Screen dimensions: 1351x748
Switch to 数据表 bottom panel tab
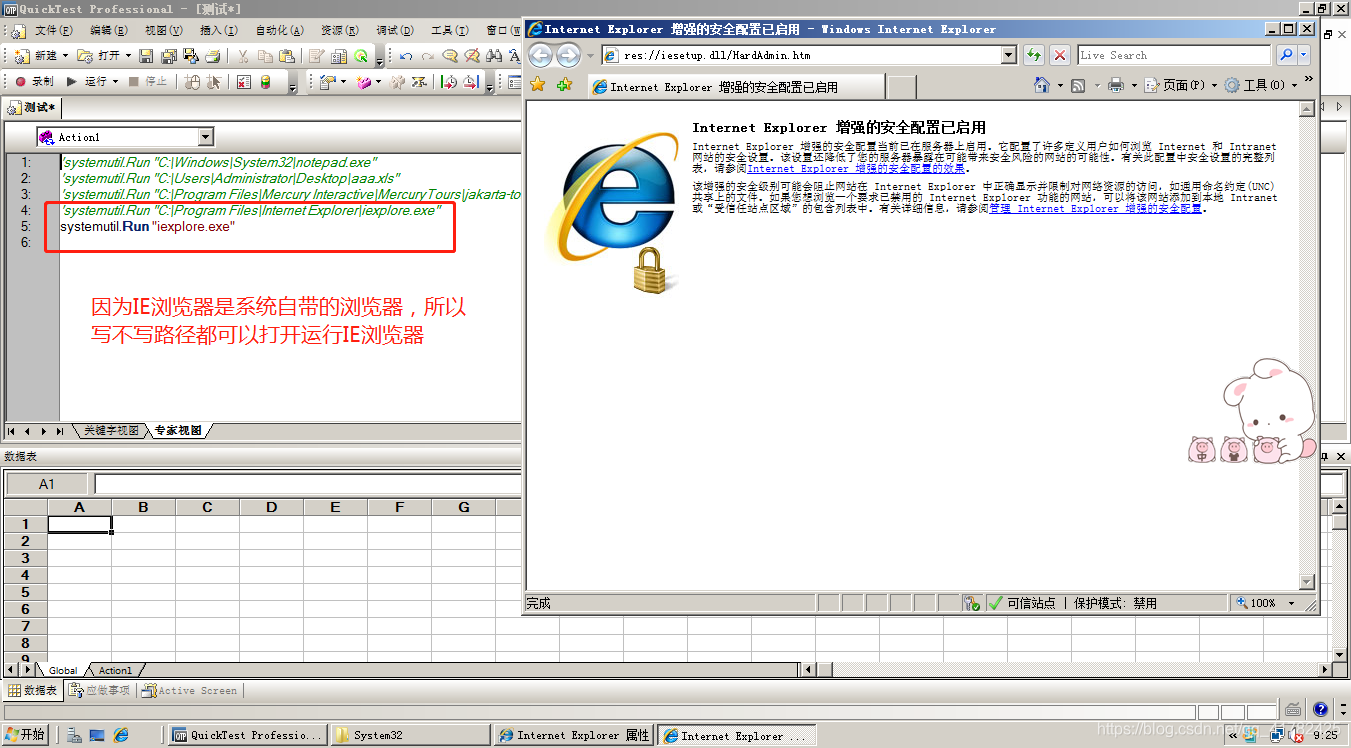tap(33, 690)
